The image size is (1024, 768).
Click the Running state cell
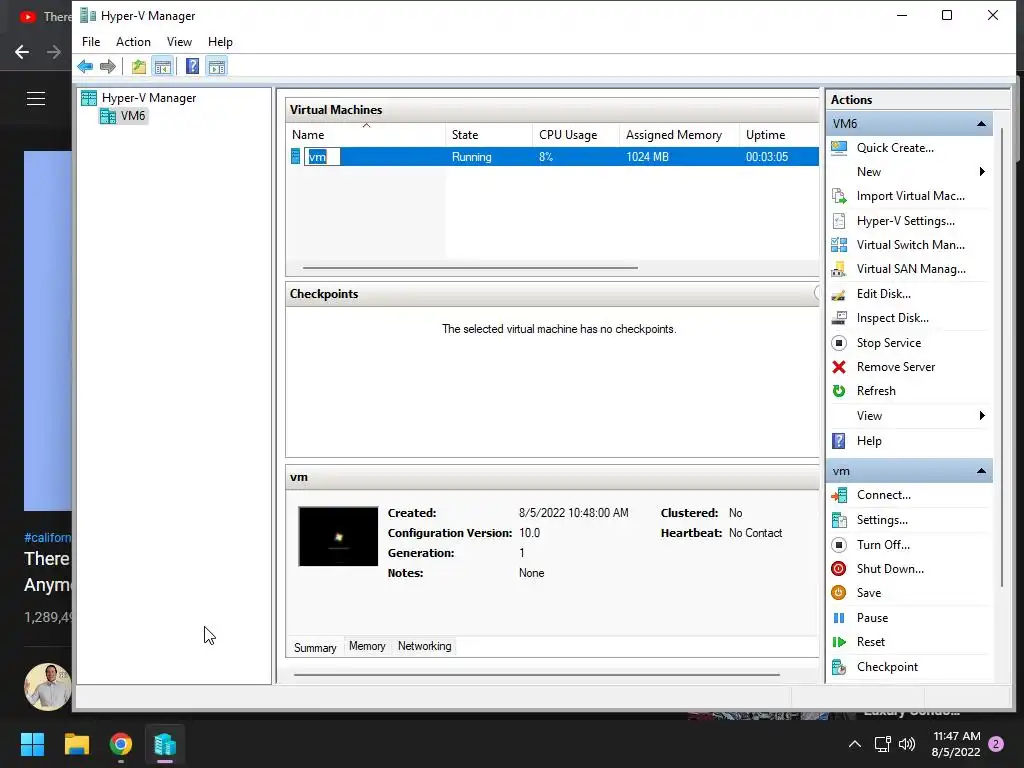pyautogui.click(x=472, y=157)
